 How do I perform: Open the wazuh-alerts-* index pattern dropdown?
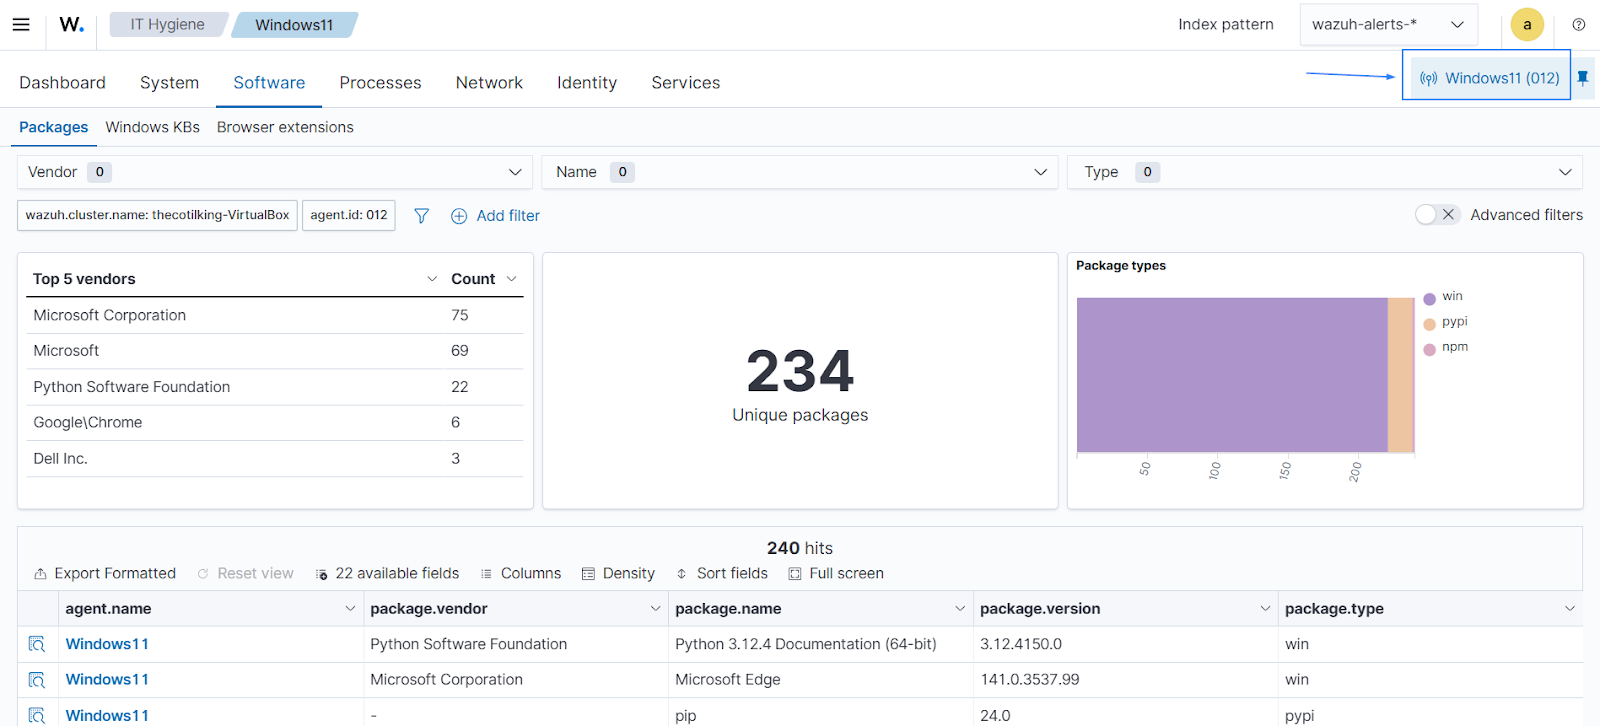click(1387, 25)
